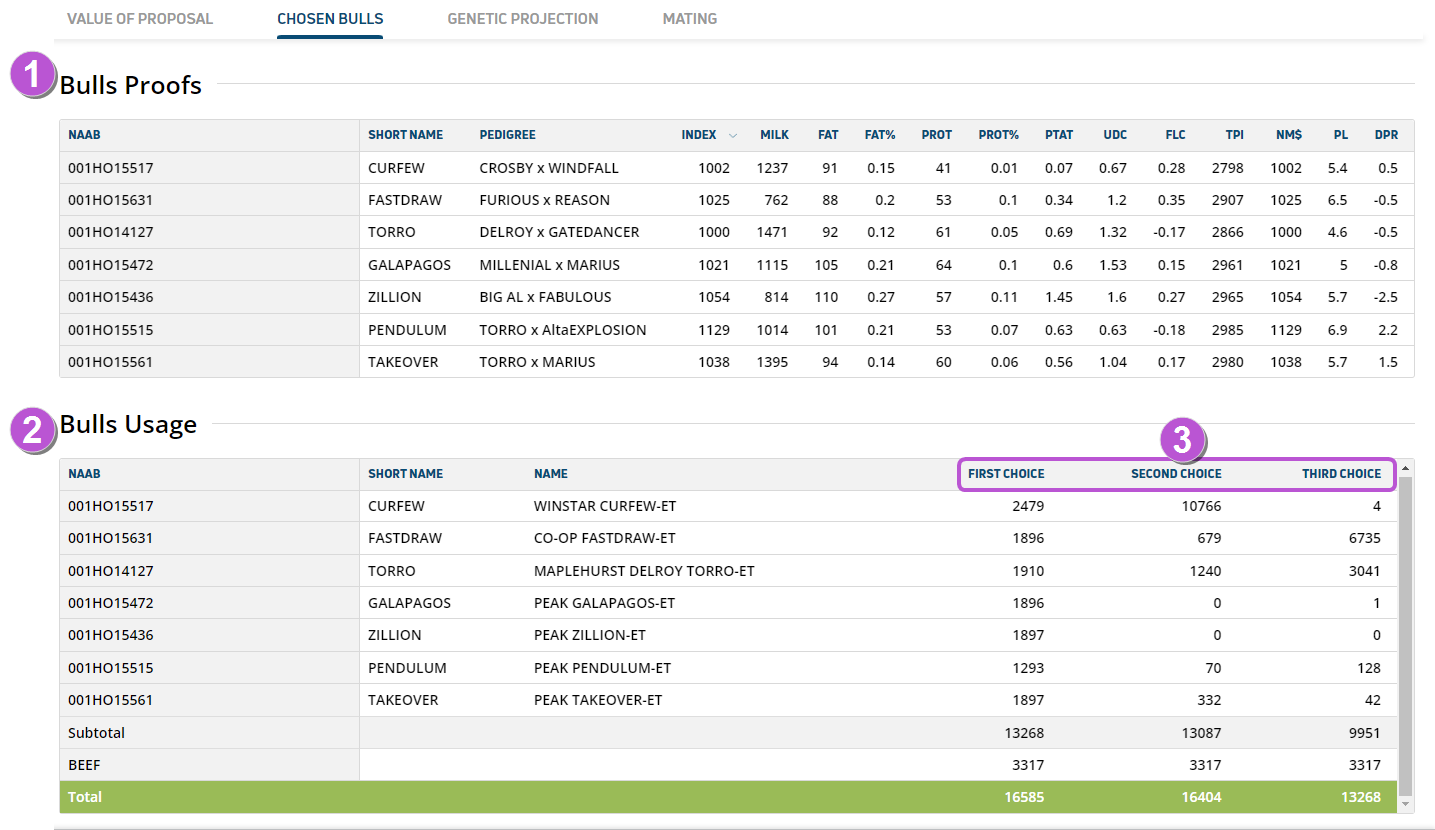This screenshot has width=1435, height=830.
Task: Click the scroll down arrow in Bulls Usage
Action: [x=1405, y=803]
